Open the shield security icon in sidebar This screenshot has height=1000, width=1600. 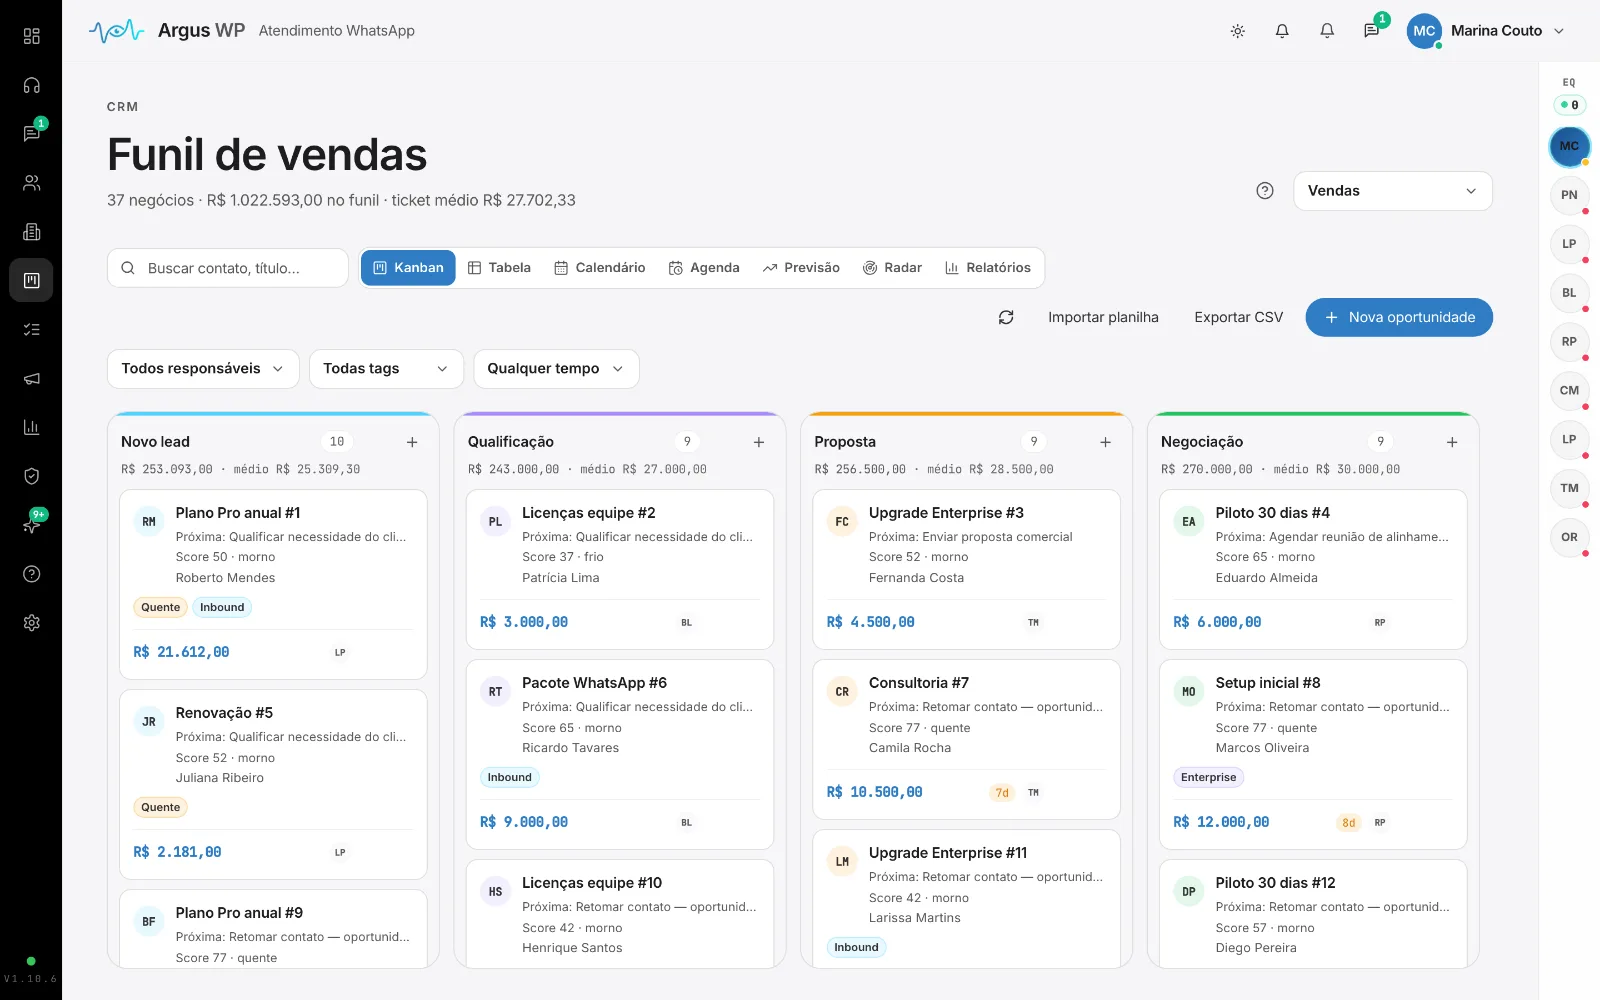point(31,476)
